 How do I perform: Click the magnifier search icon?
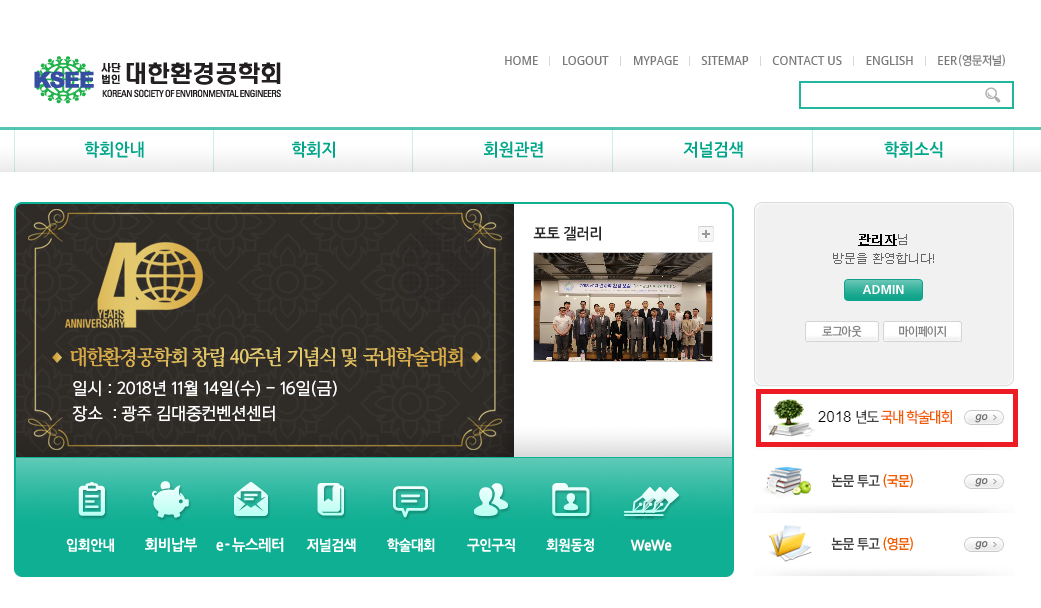(993, 95)
